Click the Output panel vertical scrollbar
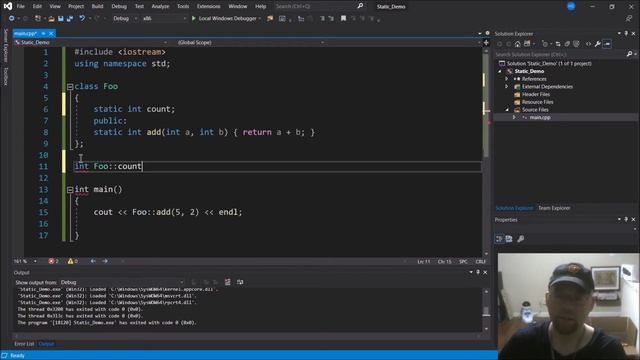Screen dimensions: 640x360 486,310
